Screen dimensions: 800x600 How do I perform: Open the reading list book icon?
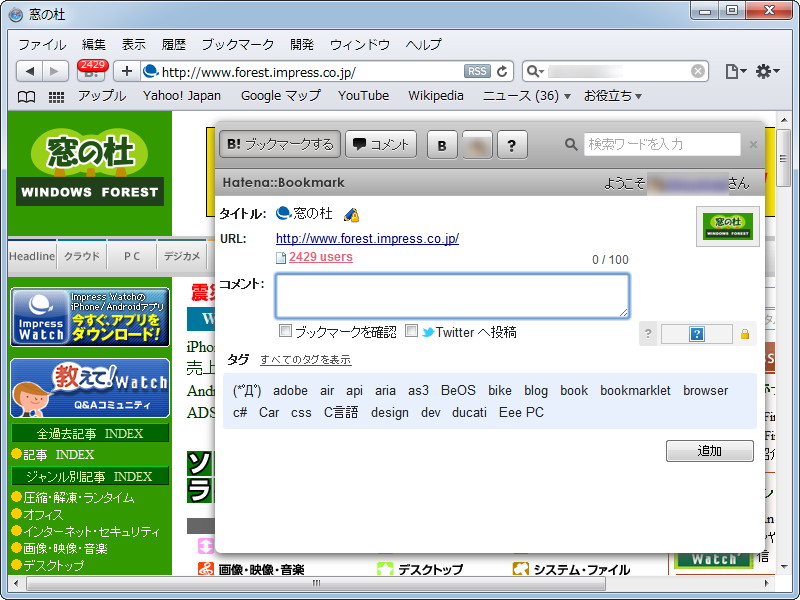(25, 96)
